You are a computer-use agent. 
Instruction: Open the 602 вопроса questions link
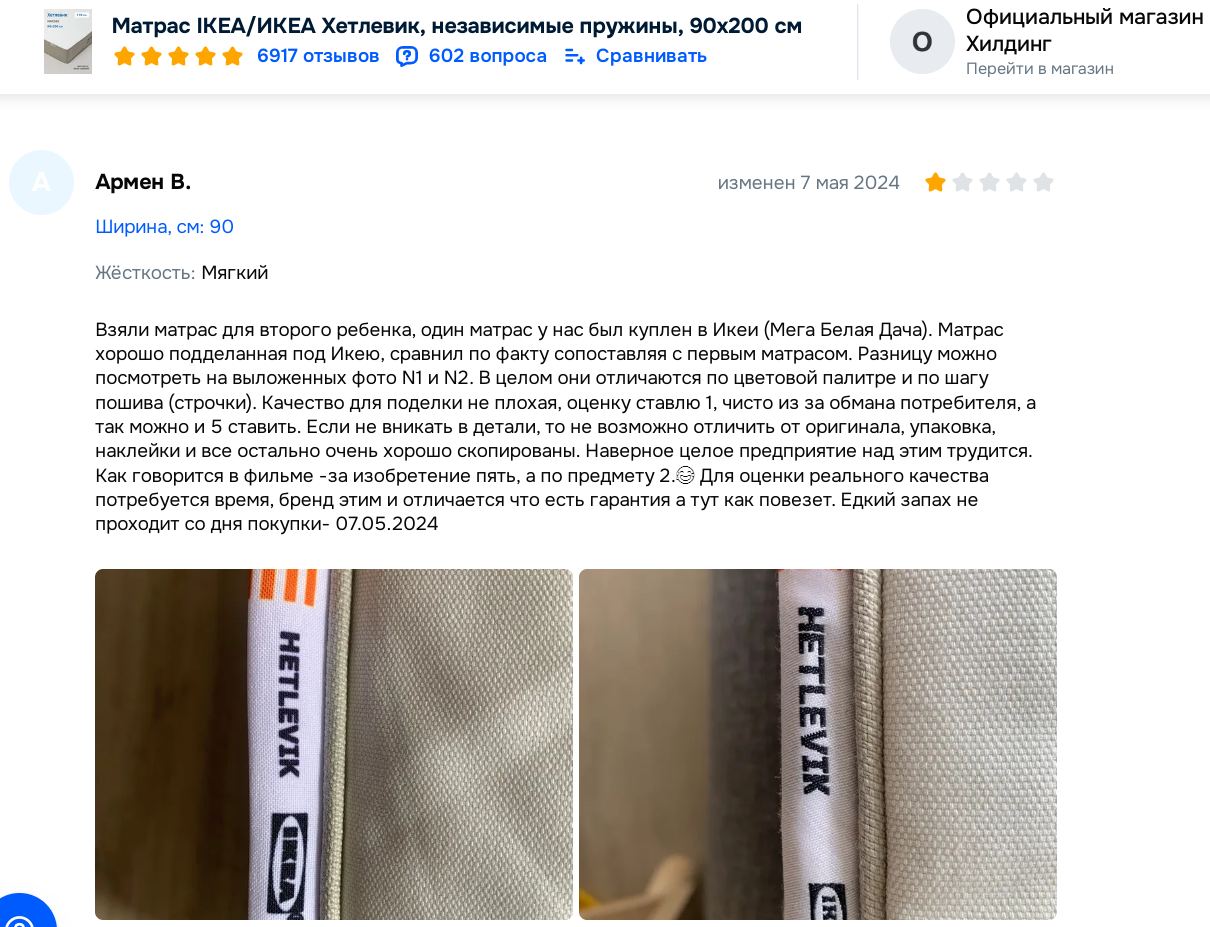point(488,56)
